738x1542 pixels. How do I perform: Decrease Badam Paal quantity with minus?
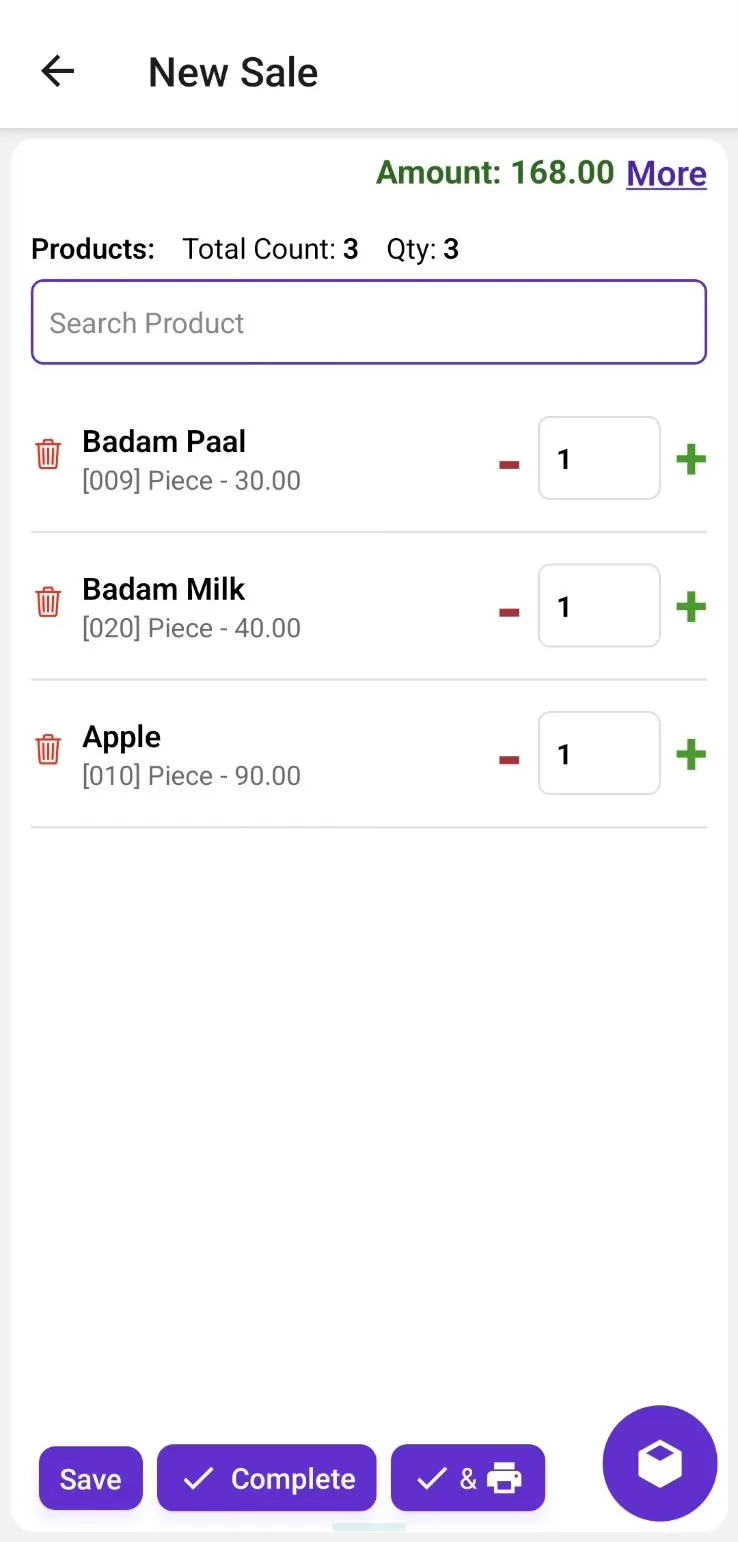coord(509,463)
